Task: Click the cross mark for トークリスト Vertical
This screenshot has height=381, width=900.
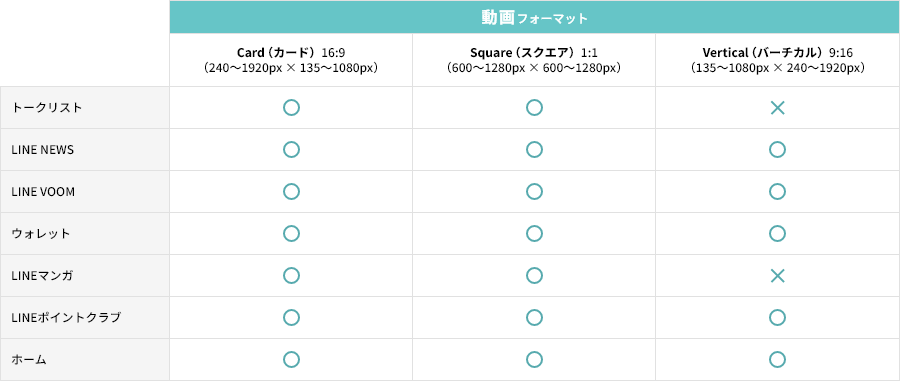Action: pyautogui.click(x=777, y=108)
